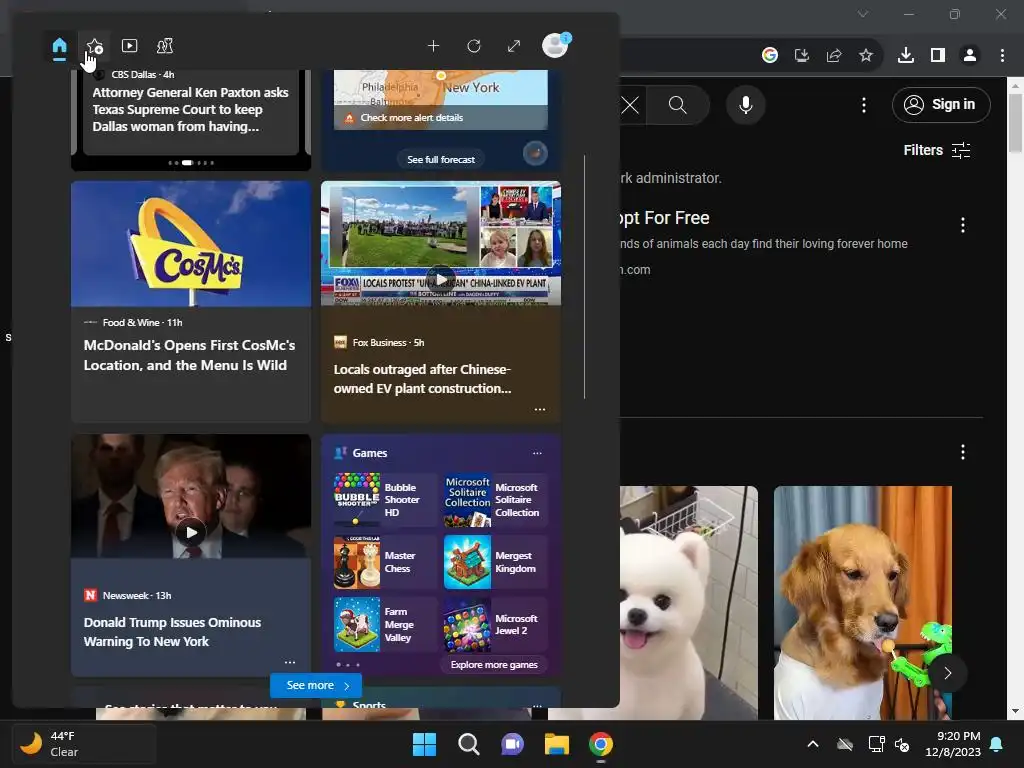Open Windows notification bell
The height and width of the screenshot is (768, 1024).
tap(997, 744)
